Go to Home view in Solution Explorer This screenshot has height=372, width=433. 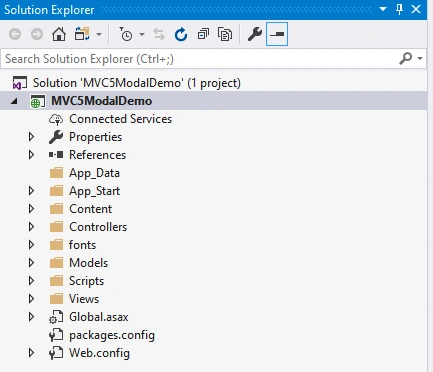59,34
